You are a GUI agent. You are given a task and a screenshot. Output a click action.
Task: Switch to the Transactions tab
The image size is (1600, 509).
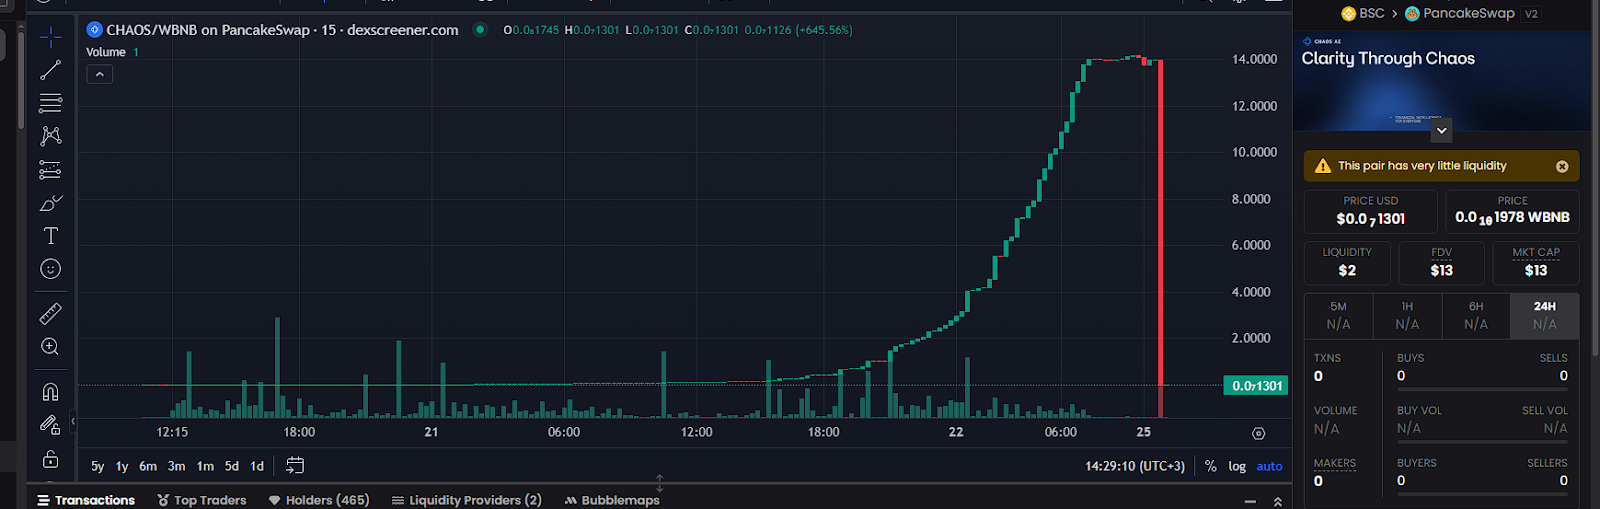coord(86,500)
